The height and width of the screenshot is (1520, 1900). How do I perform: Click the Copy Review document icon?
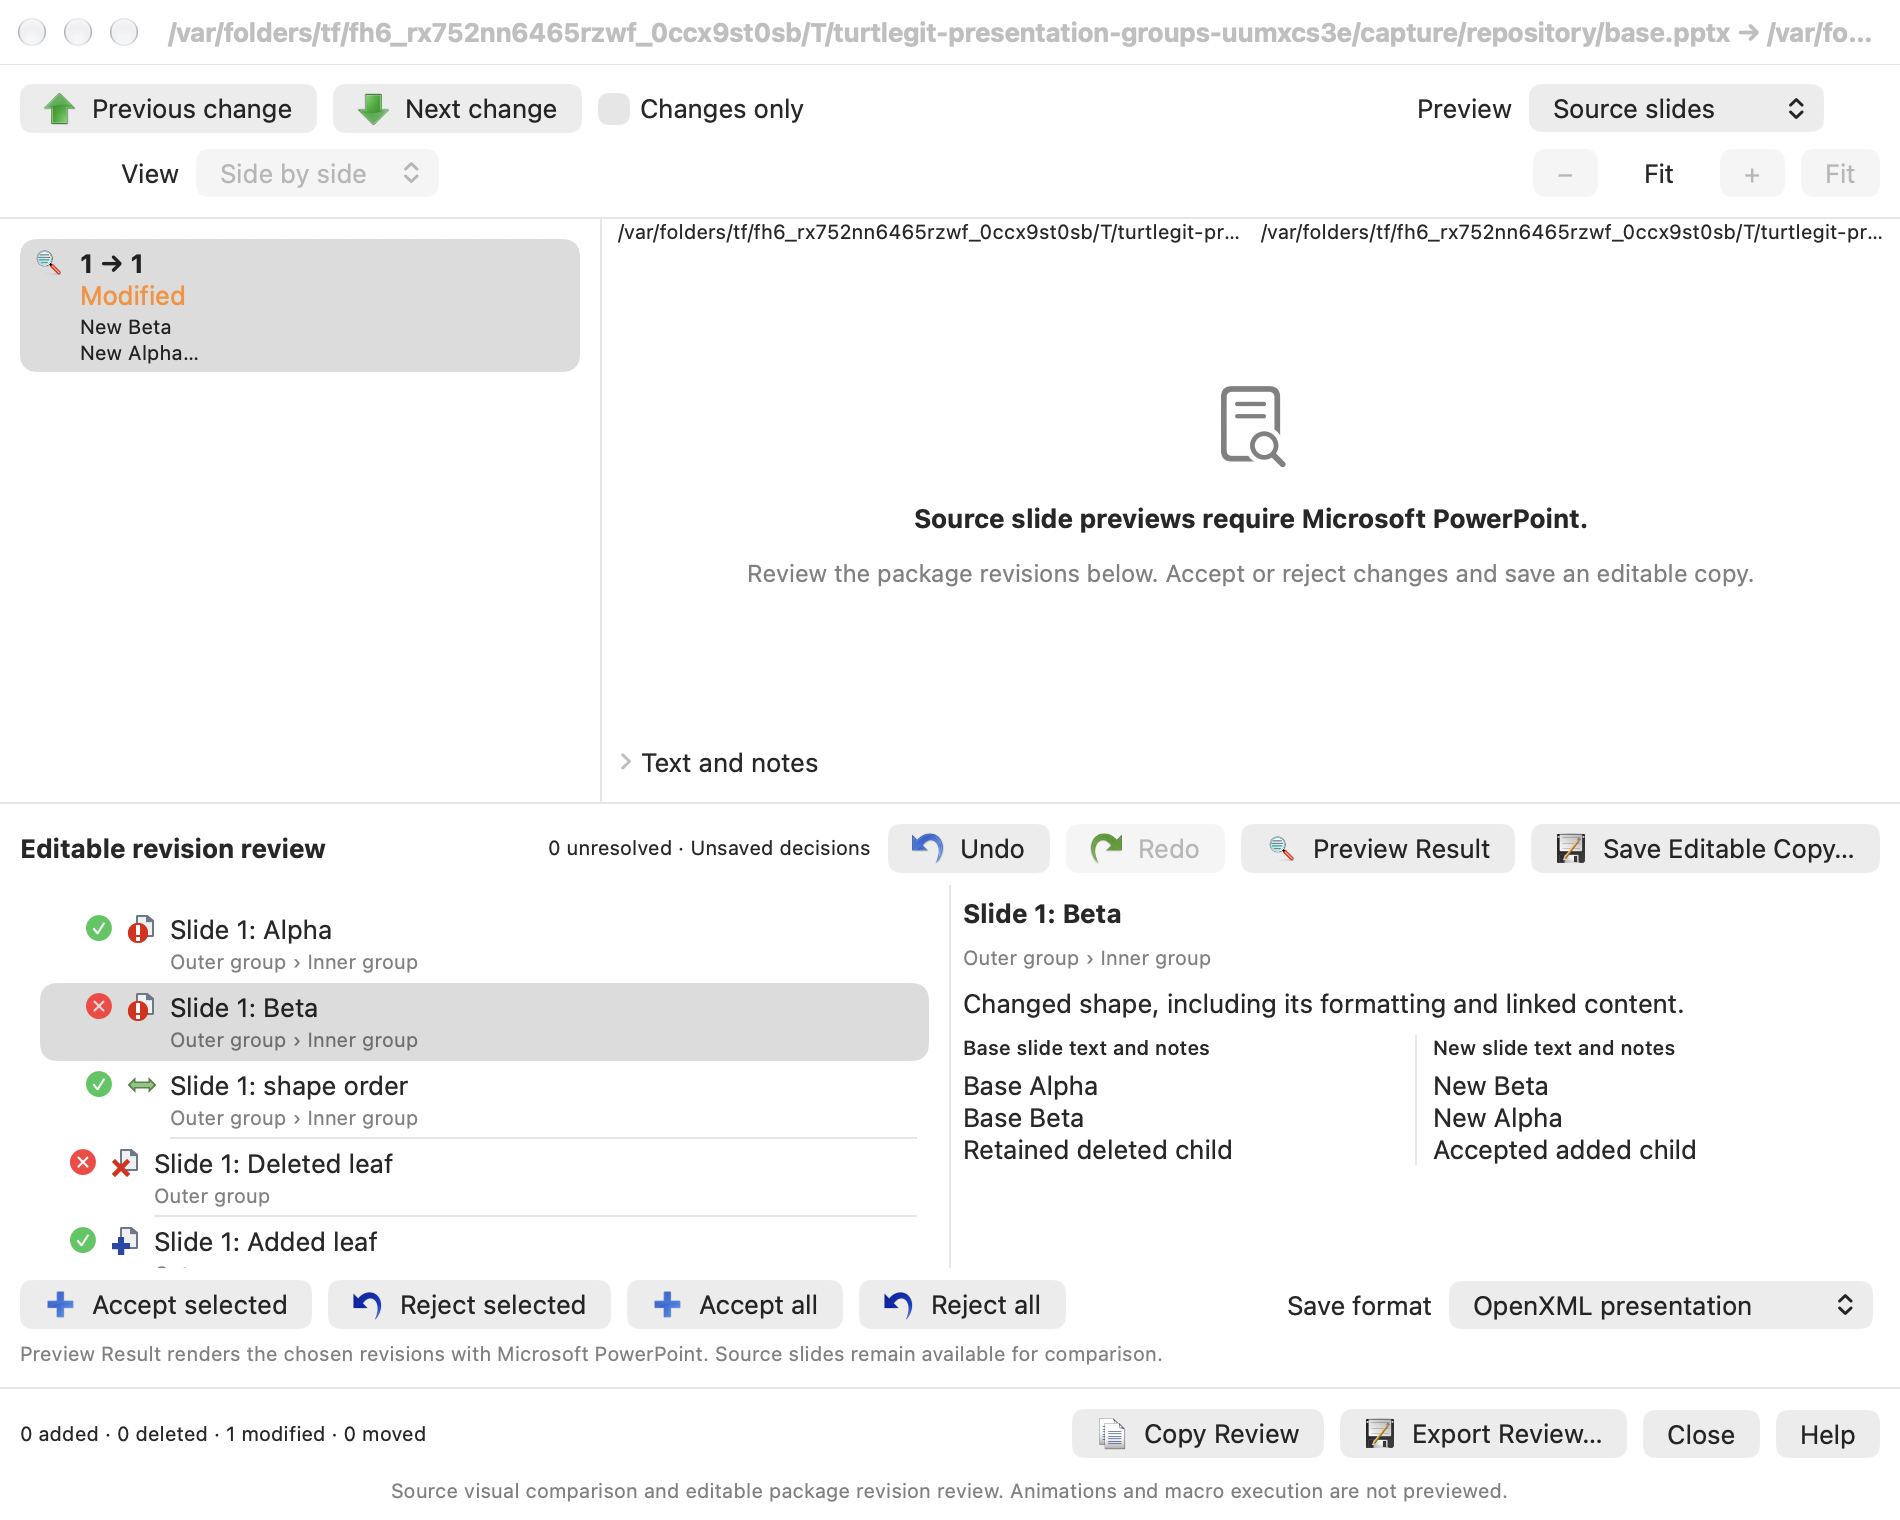(1112, 1434)
